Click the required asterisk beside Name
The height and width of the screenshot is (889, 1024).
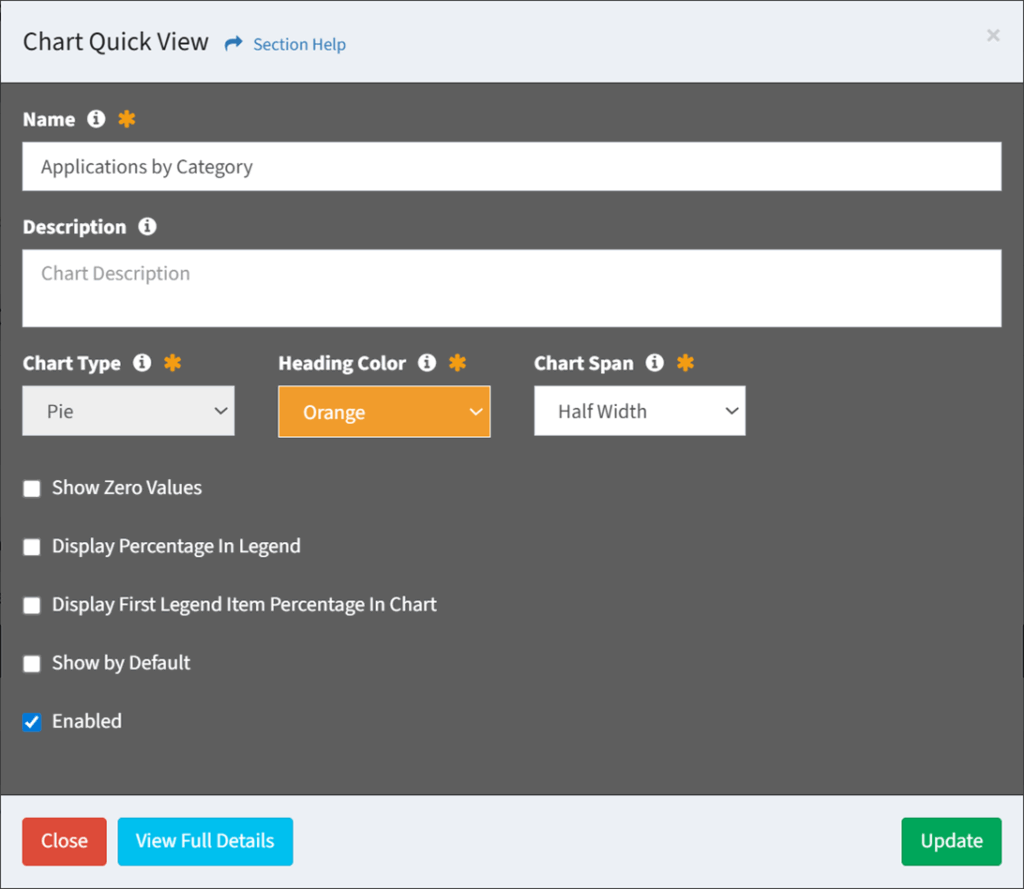click(126, 119)
